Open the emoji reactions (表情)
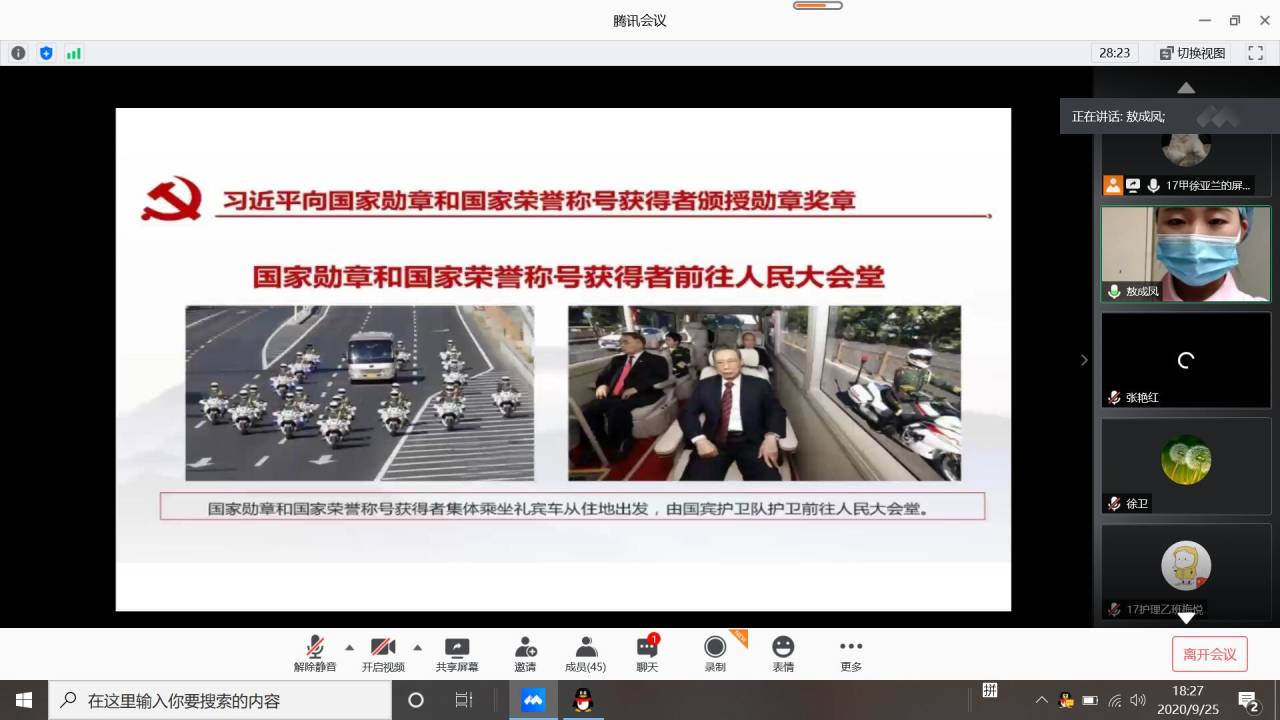The image size is (1280, 720). (x=783, y=654)
